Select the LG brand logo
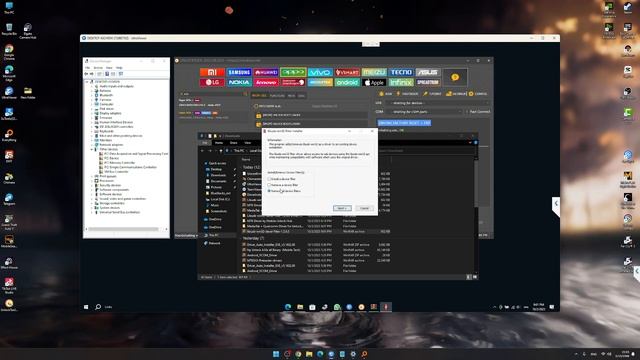Viewport: 640px width, 360px height. 212,82
